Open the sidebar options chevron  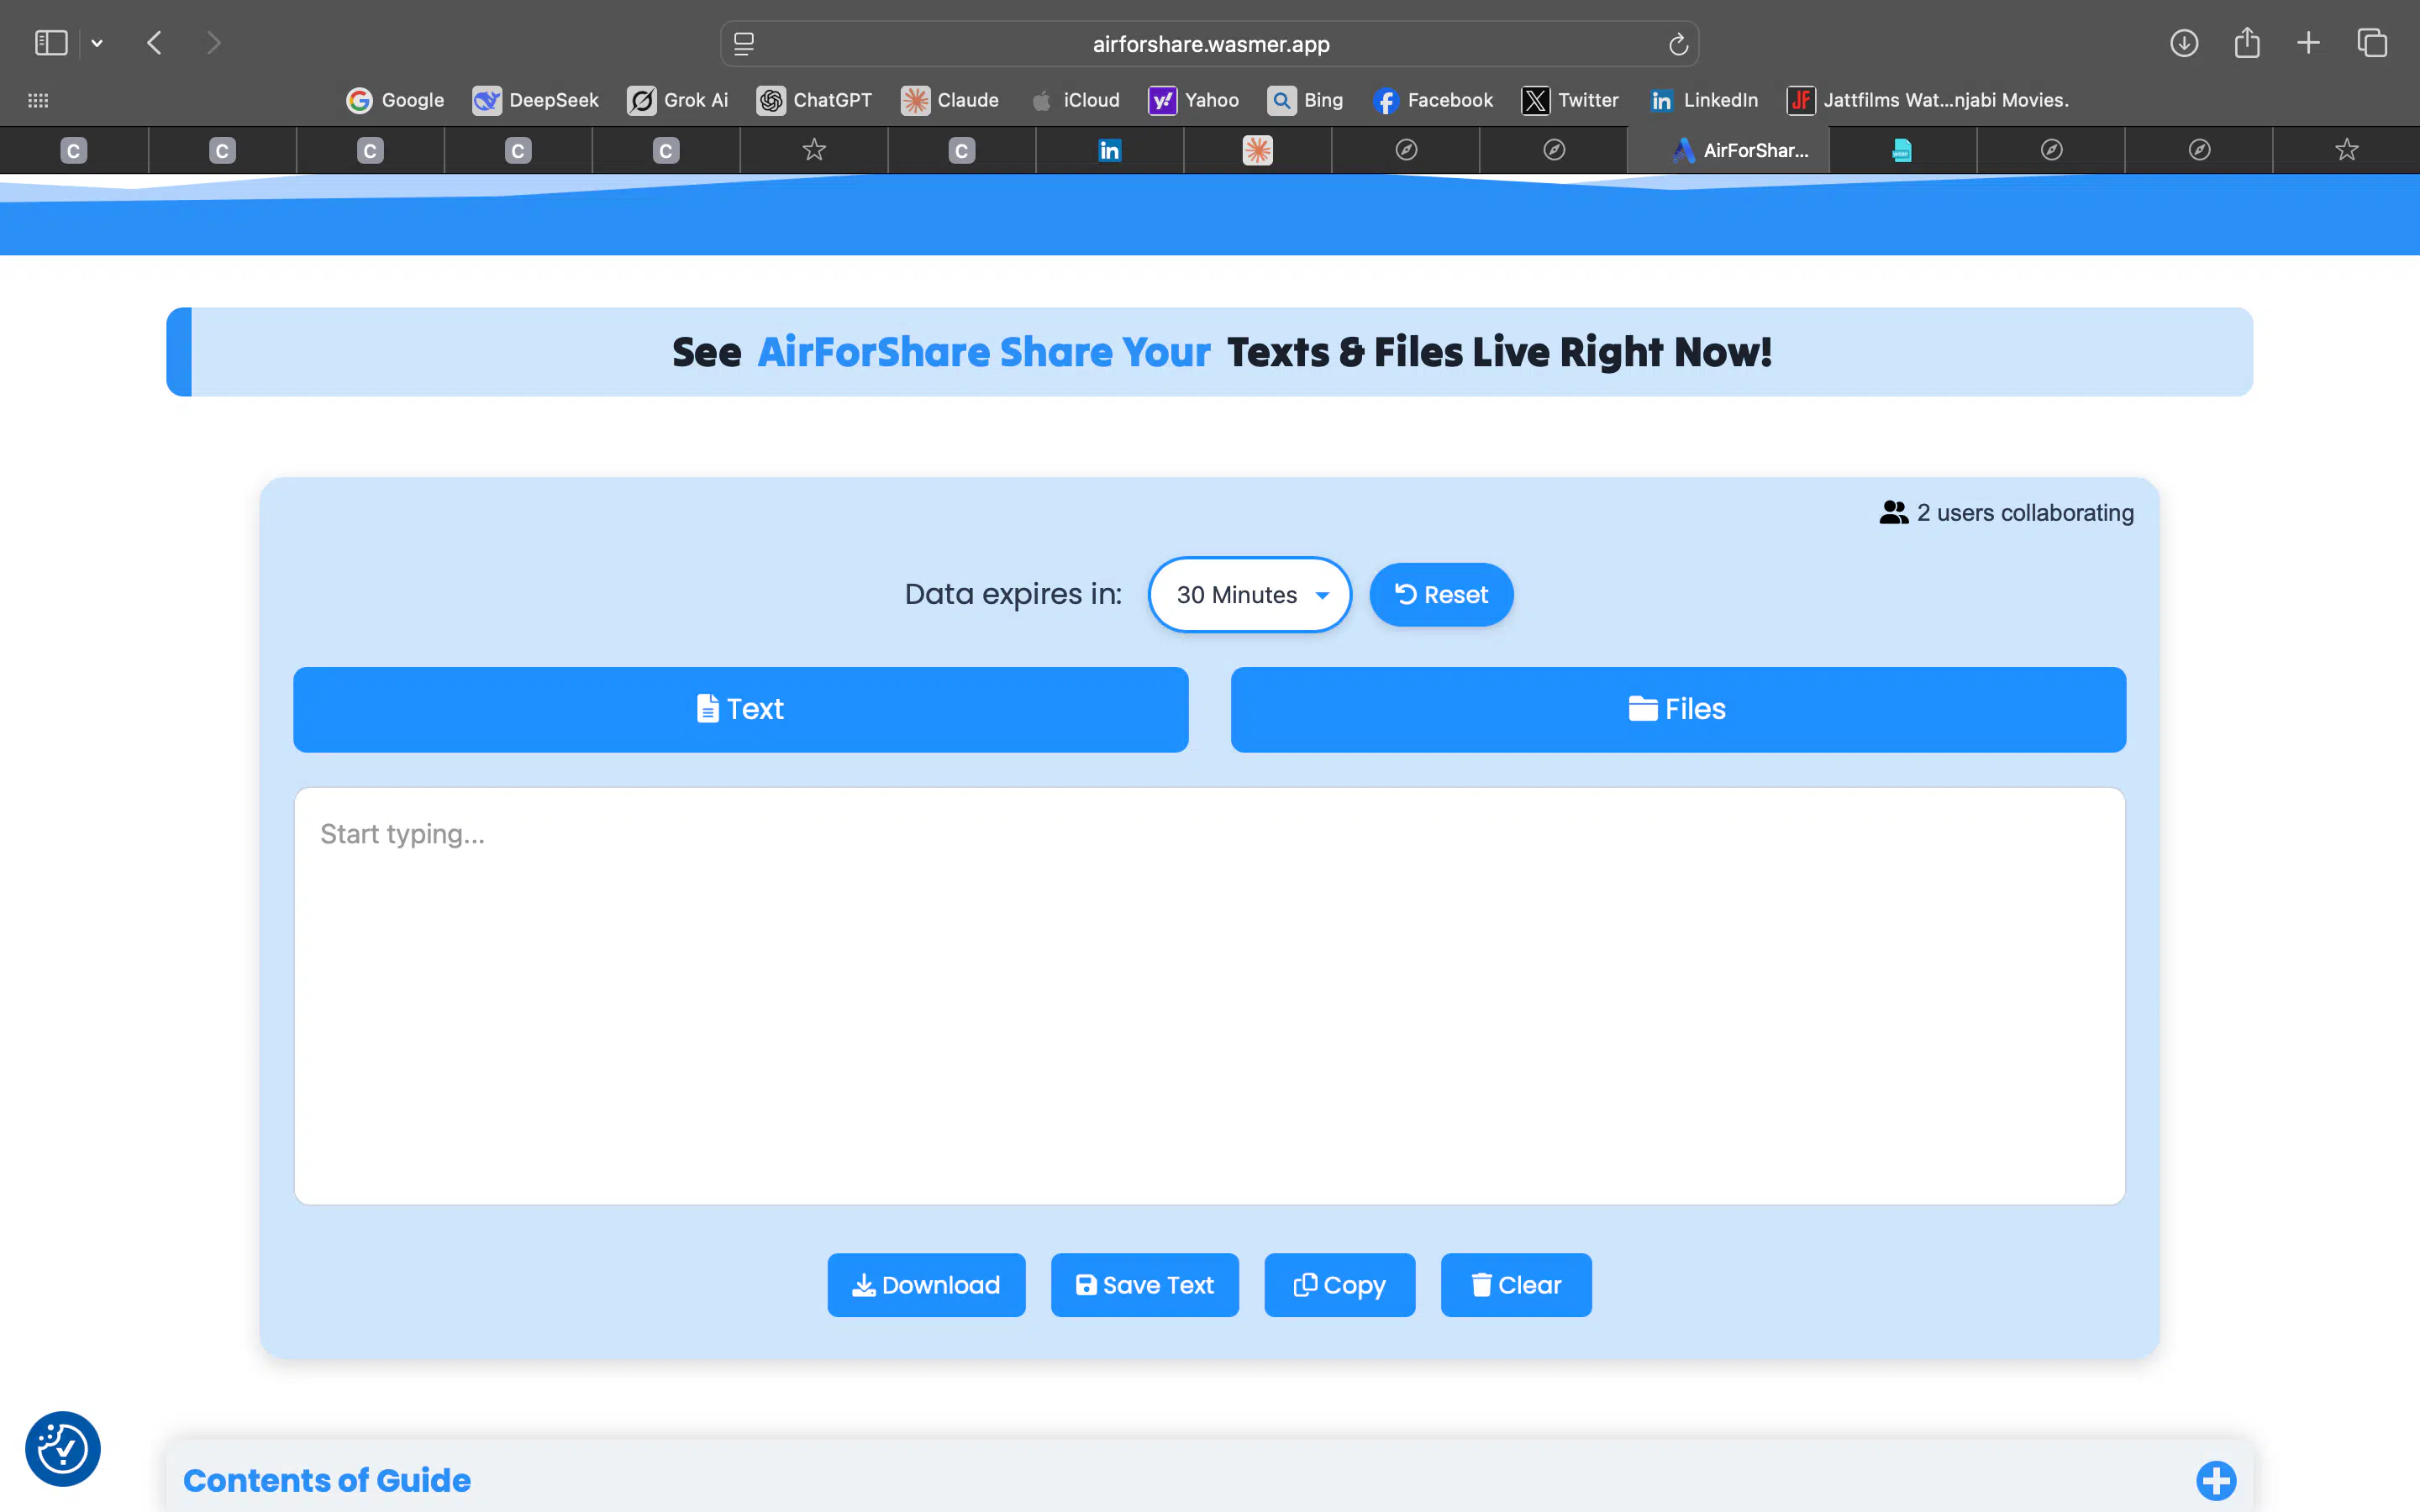[97, 42]
